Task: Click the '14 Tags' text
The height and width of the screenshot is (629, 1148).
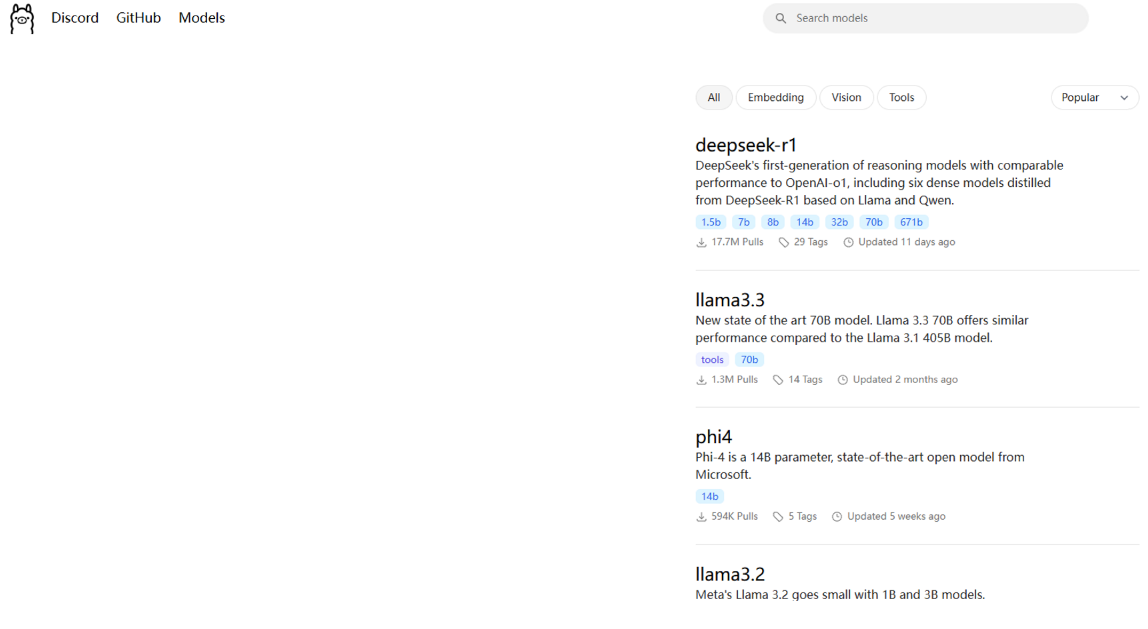Action: (x=805, y=379)
